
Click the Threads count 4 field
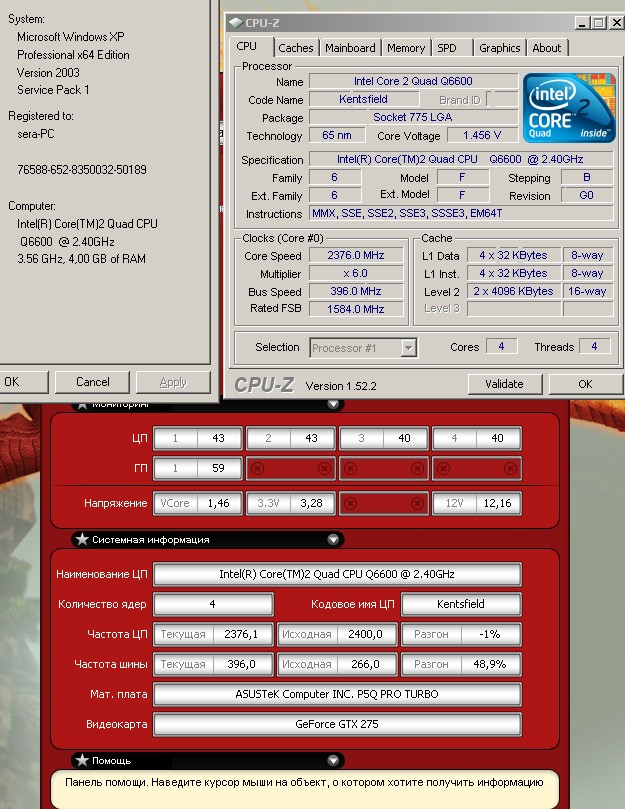coord(595,346)
